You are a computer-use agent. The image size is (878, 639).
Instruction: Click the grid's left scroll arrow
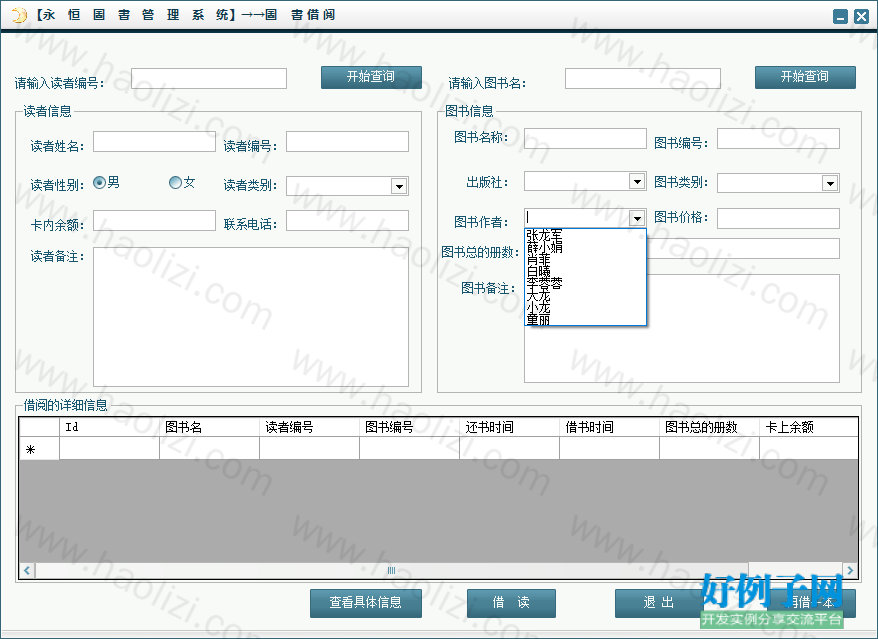pos(27,570)
